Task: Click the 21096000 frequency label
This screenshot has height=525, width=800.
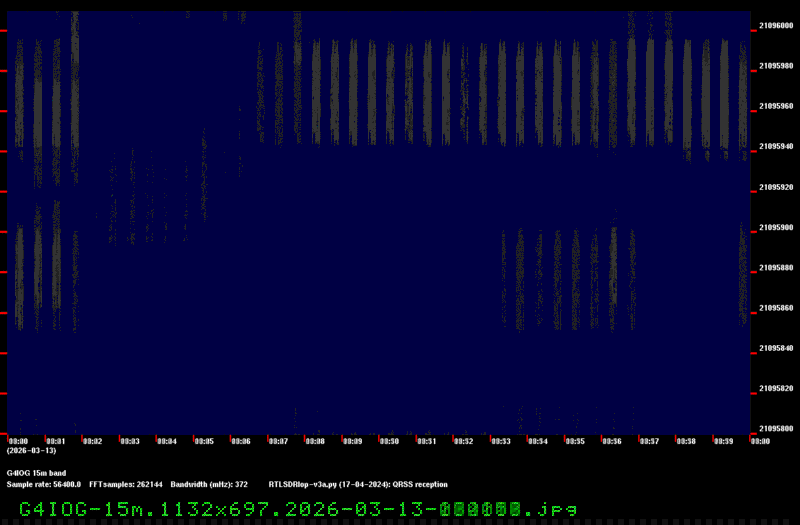Action: click(776, 26)
